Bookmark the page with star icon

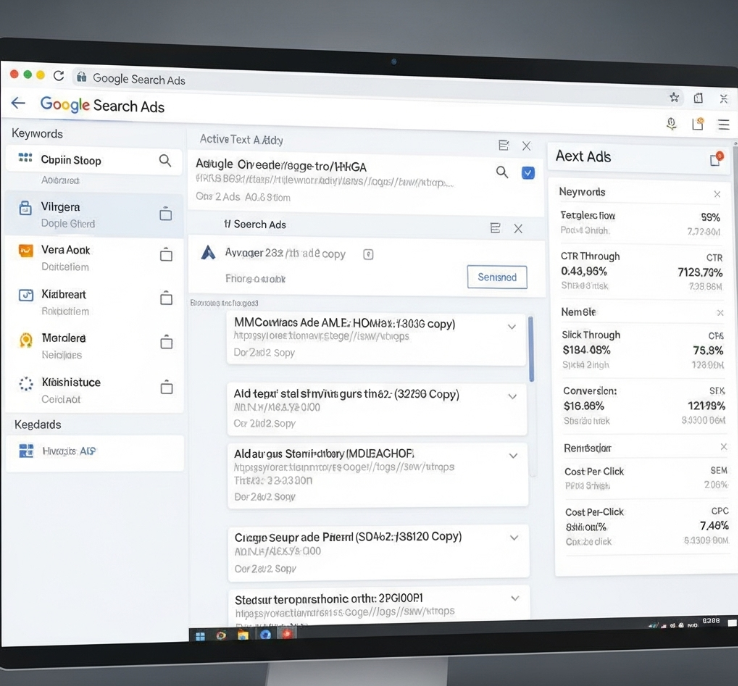(674, 97)
